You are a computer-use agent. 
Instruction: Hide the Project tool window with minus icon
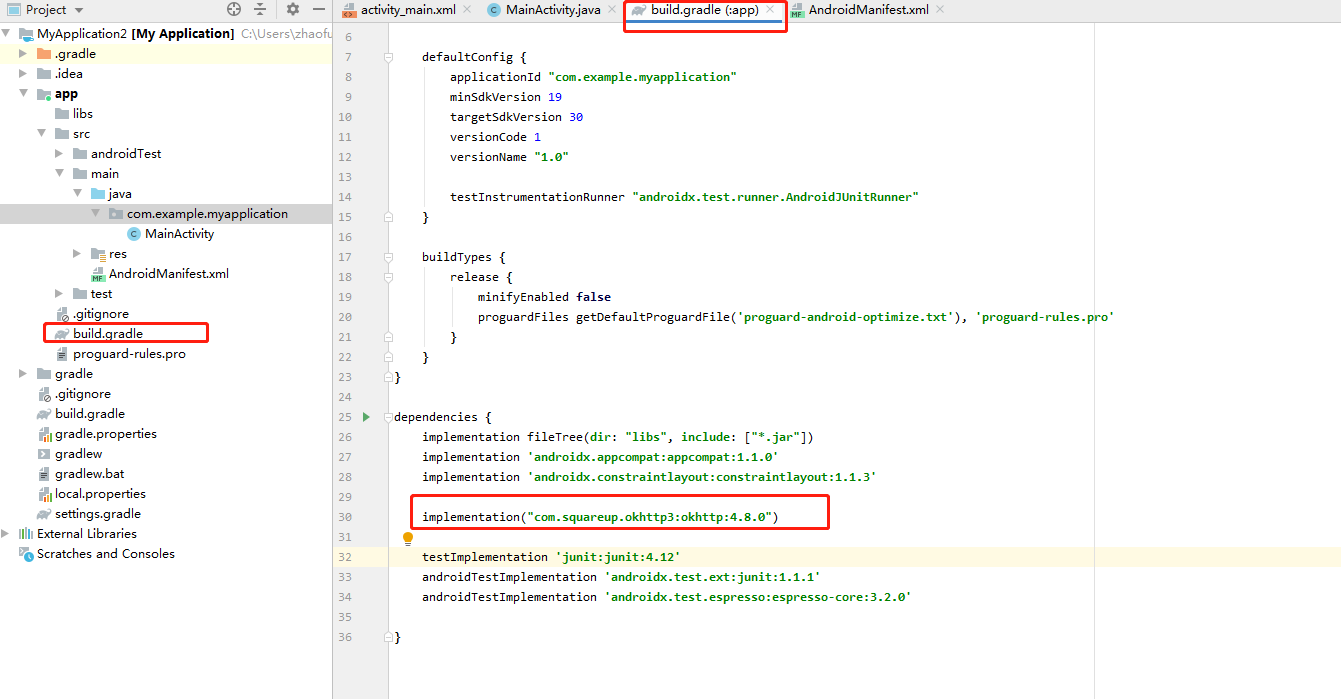tap(318, 10)
